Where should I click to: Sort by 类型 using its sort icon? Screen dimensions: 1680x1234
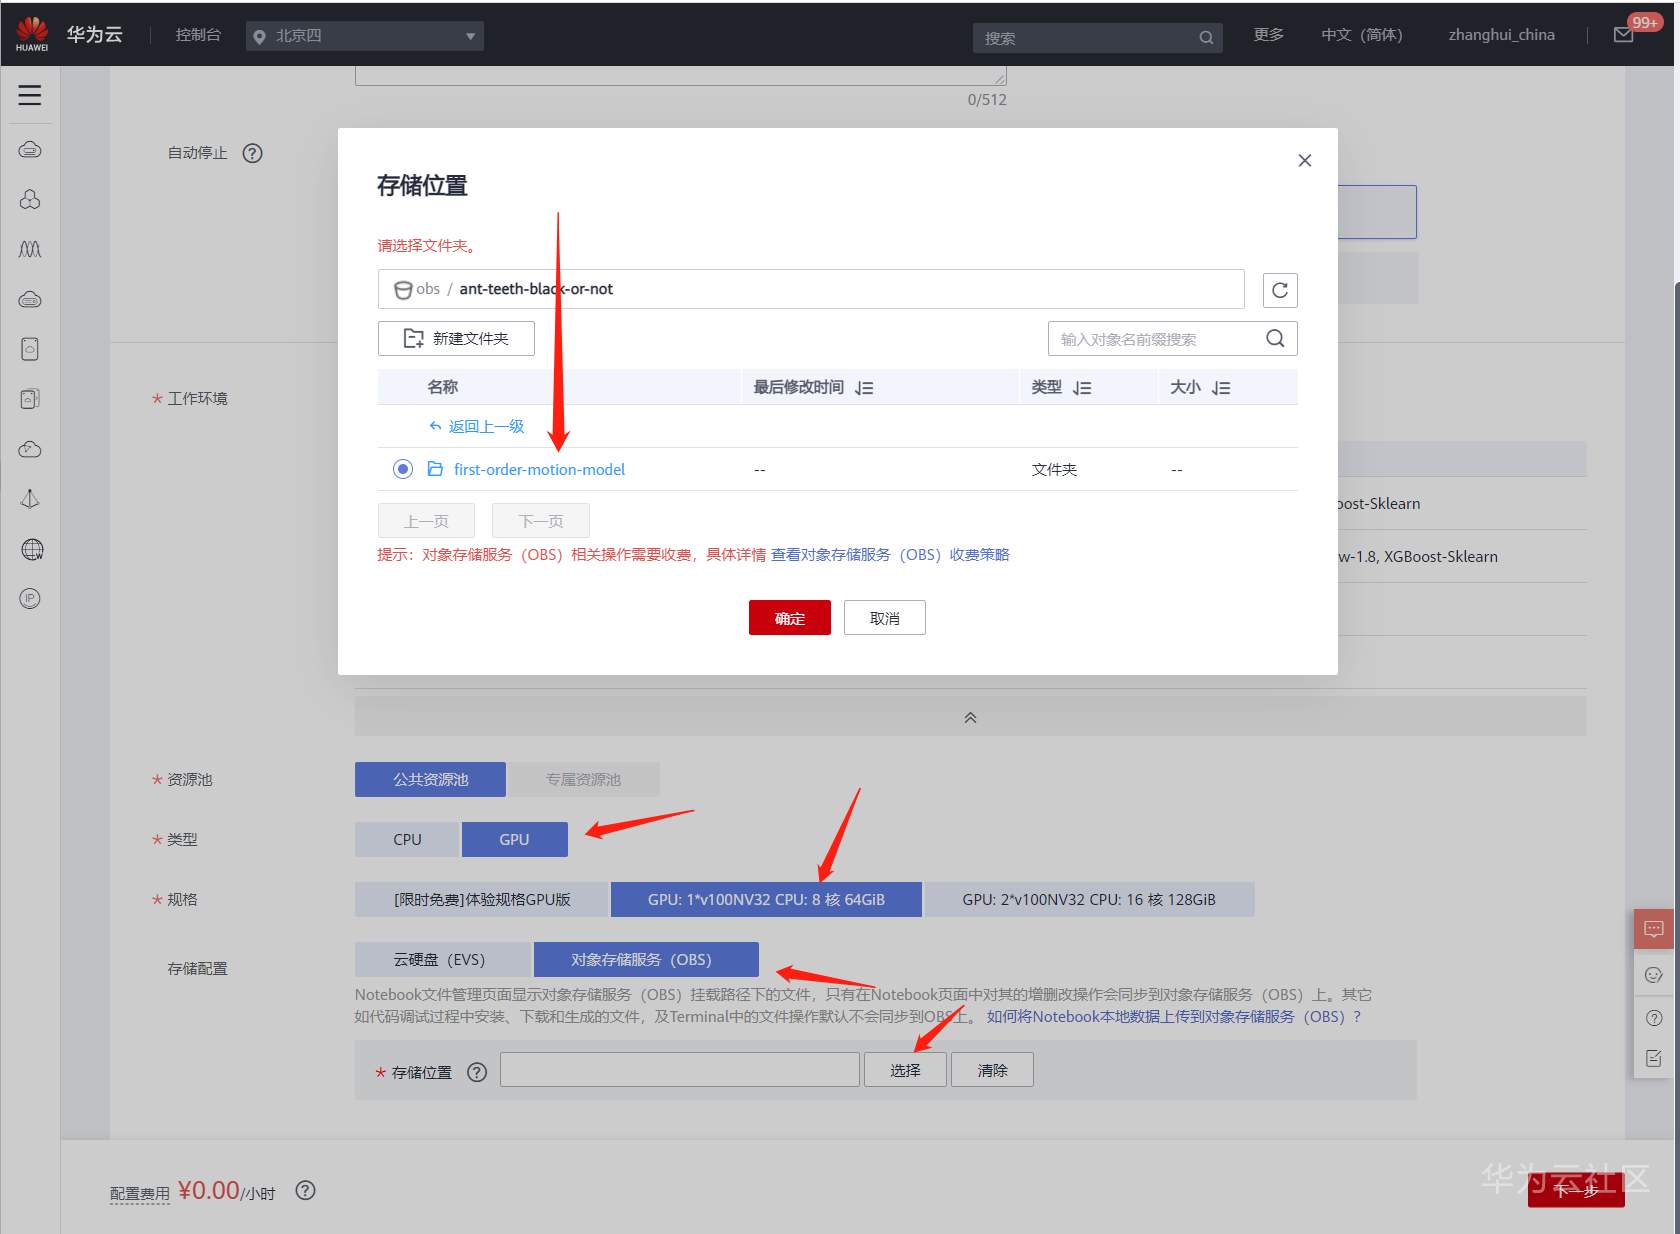click(1082, 388)
